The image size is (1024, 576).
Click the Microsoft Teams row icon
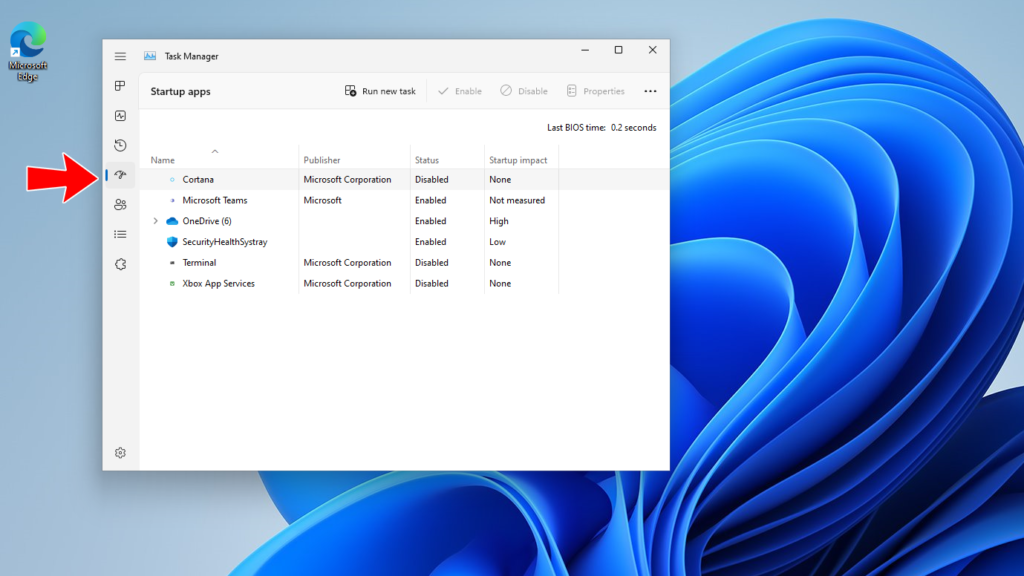(x=172, y=200)
